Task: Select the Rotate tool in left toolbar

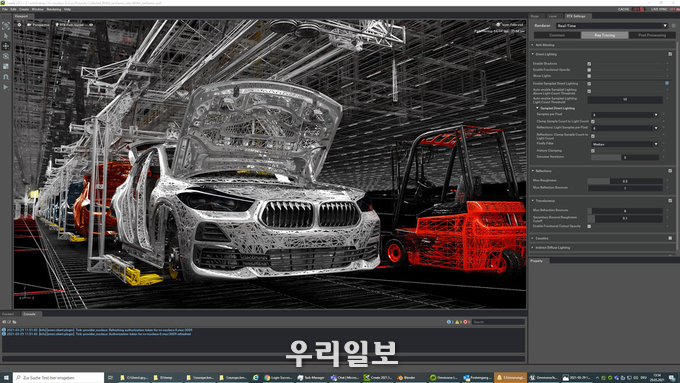Action: pos(6,56)
